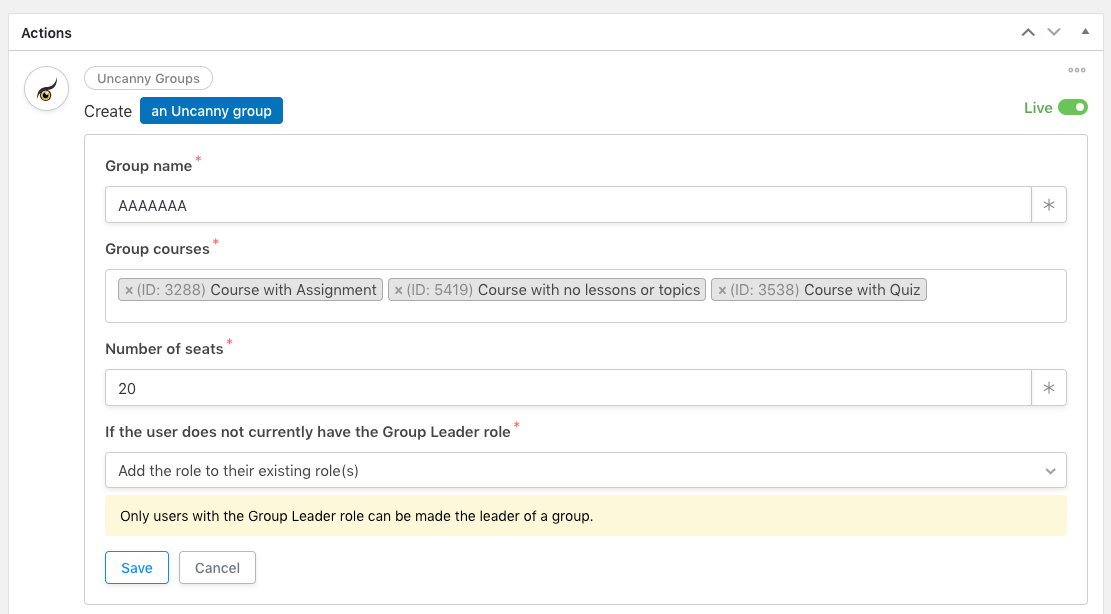Remove Course with no lessons or topics
This screenshot has height=614, width=1111.
(398, 290)
